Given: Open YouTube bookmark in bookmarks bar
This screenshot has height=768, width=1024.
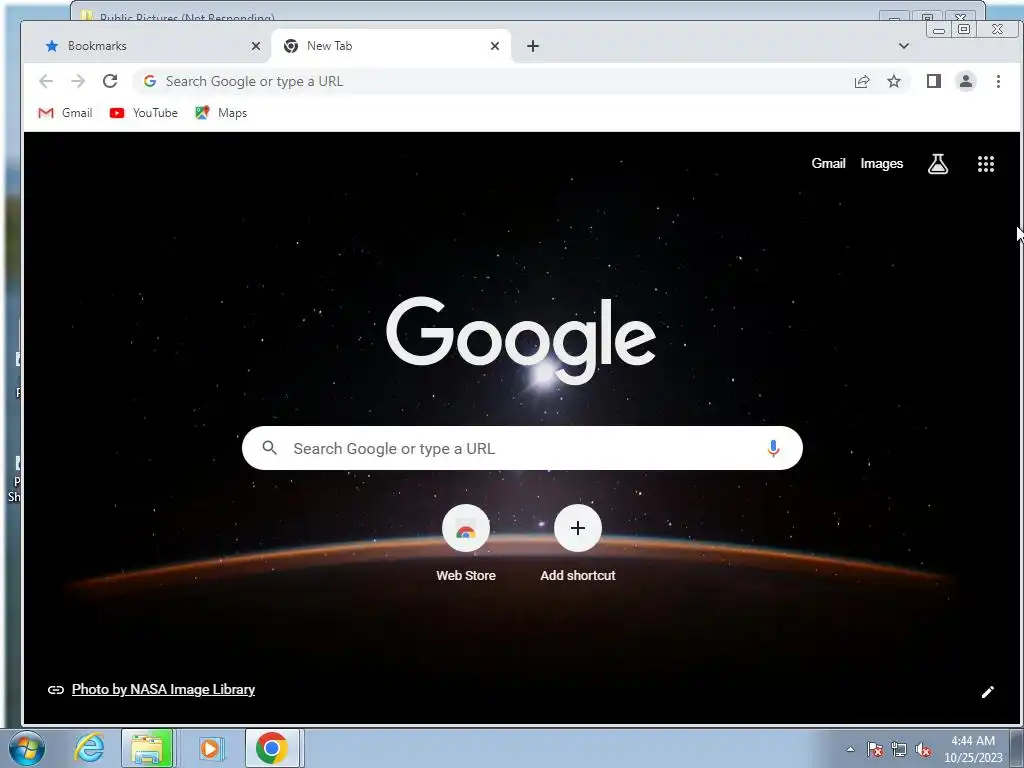Looking at the screenshot, I should tap(144, 113).
